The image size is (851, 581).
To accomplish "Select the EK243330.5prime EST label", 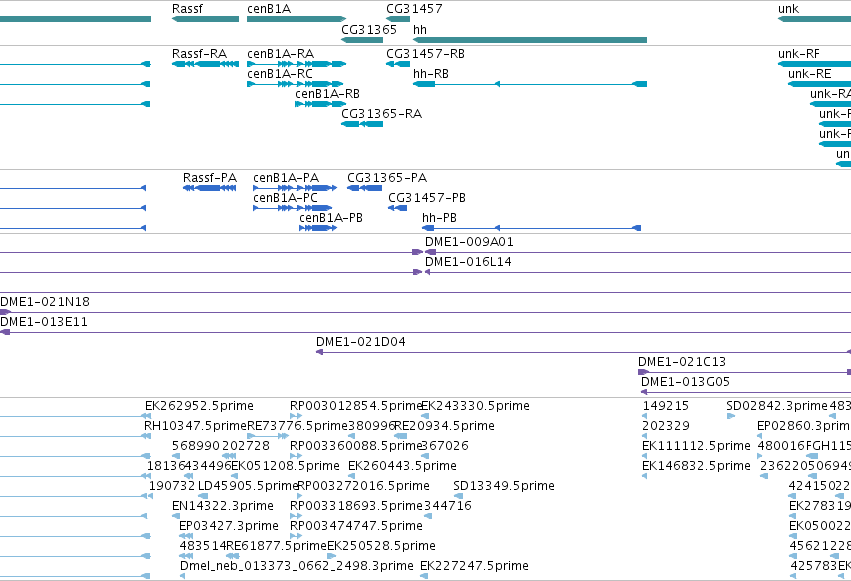I will coord(475,406).
